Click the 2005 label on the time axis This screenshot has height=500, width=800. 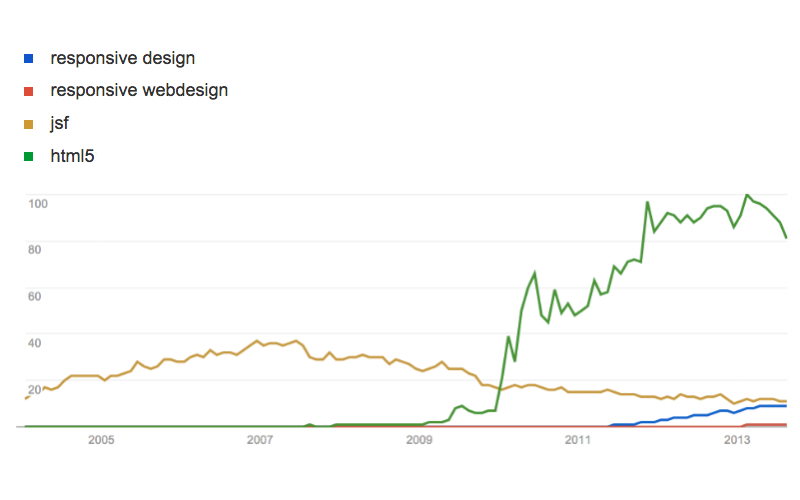[x=101, y=440]
